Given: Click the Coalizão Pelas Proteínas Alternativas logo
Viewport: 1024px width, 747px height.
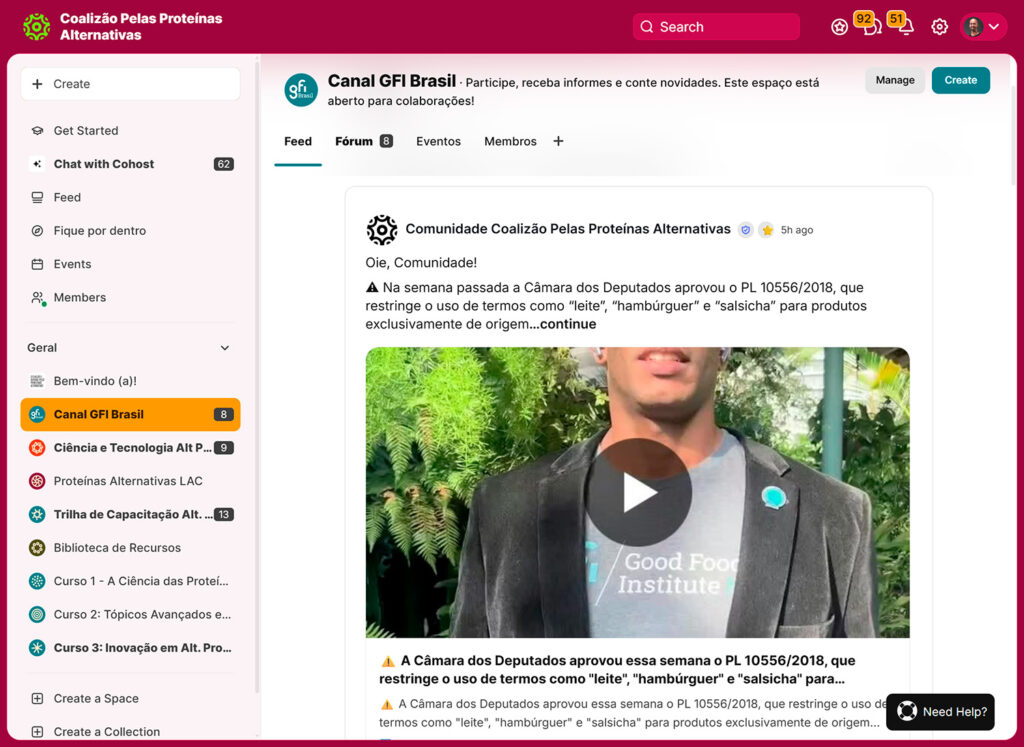Looking at the screenshot, I should (x=36, y=27).
